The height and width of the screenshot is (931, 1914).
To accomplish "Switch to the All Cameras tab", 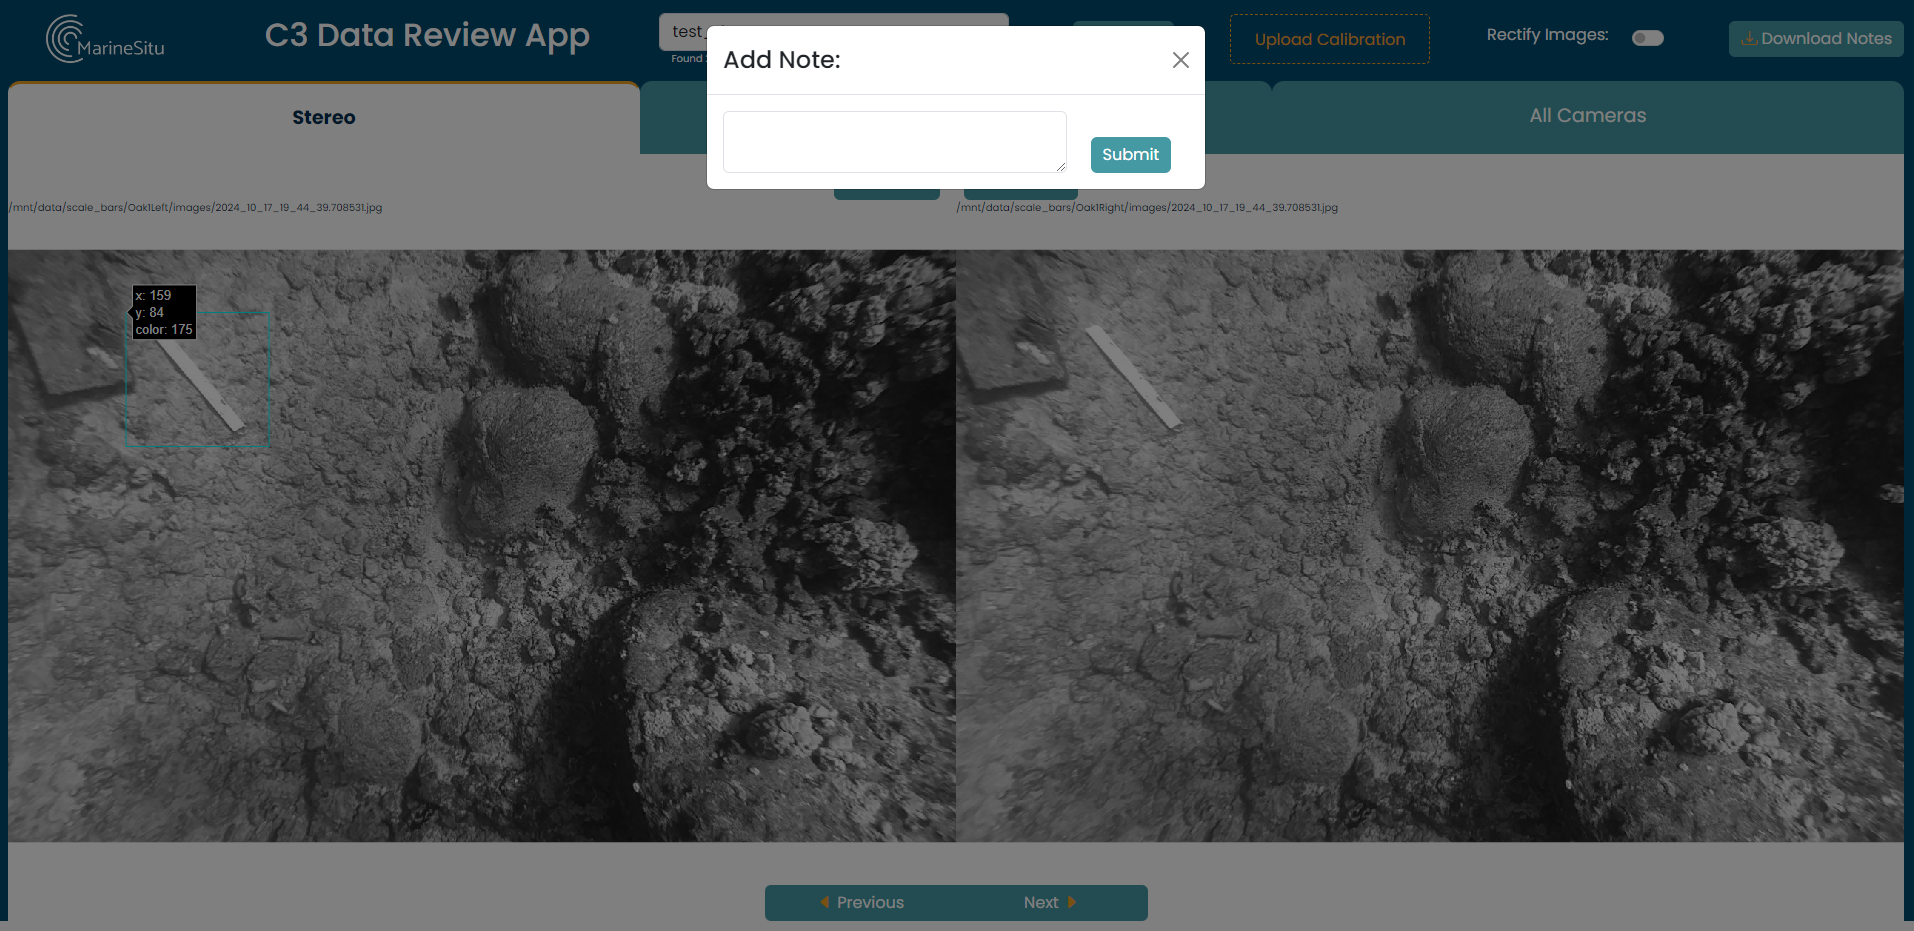I will [x=1587, y=116].
